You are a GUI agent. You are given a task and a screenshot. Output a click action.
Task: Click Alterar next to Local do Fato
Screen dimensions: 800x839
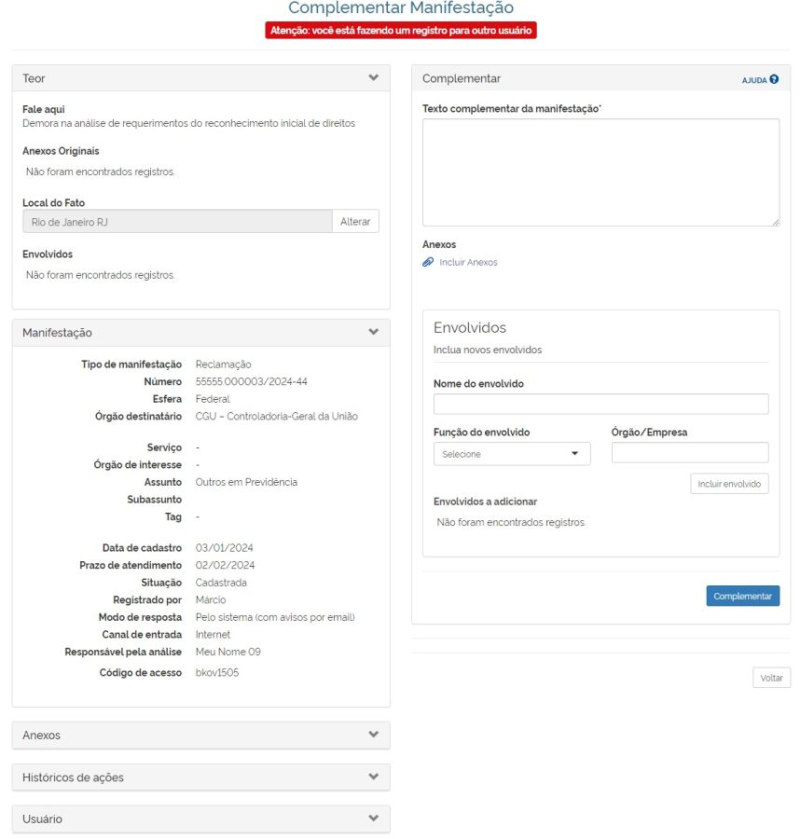(355, 222)
